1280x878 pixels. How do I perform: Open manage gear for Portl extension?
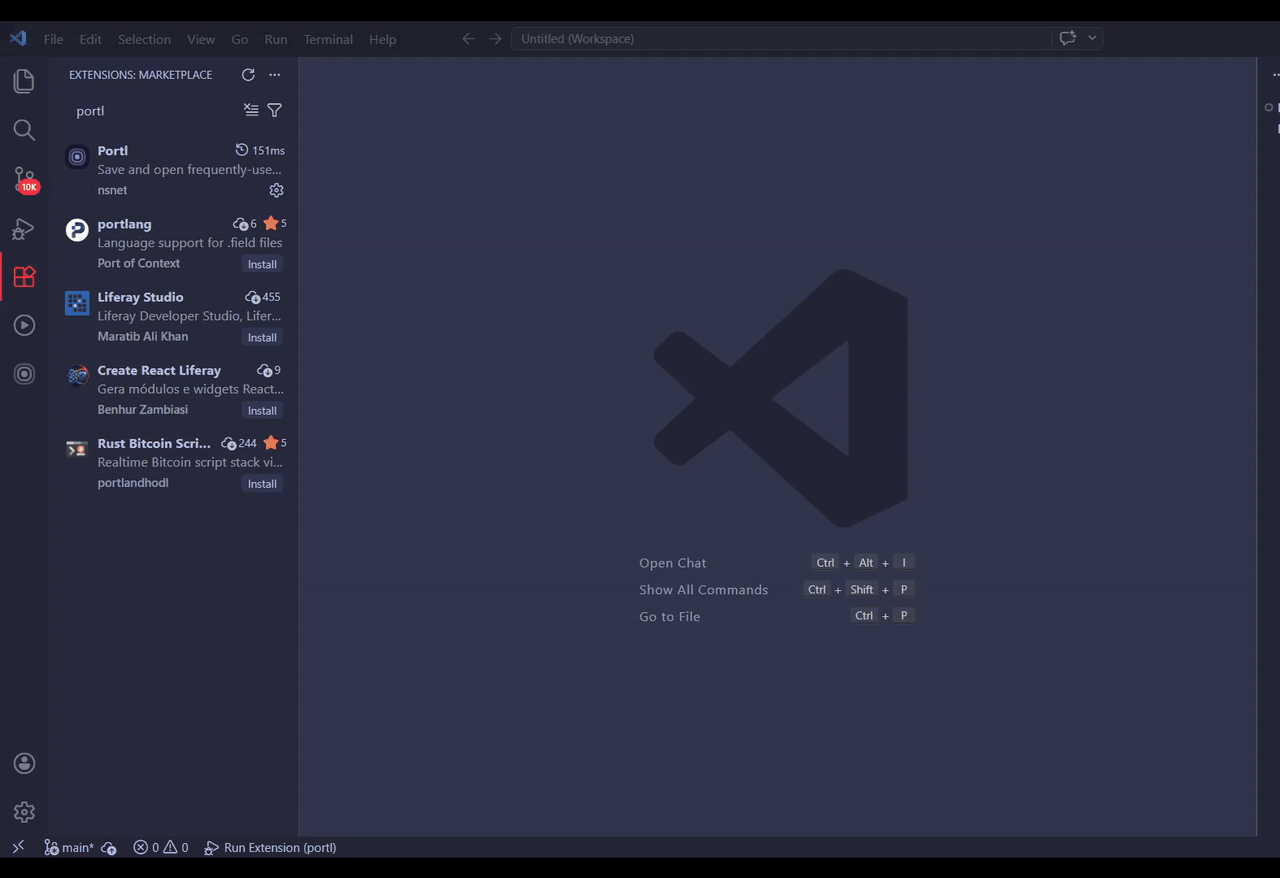pyautogui.click(x=277, y=190)
